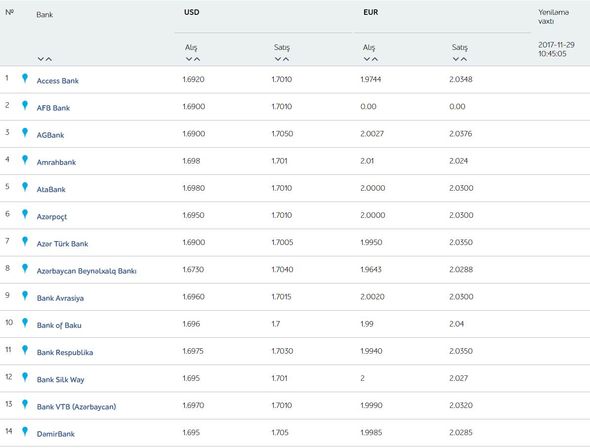Click the pin beside DəmirBank
Screen dimensions: 590x448
25,431
